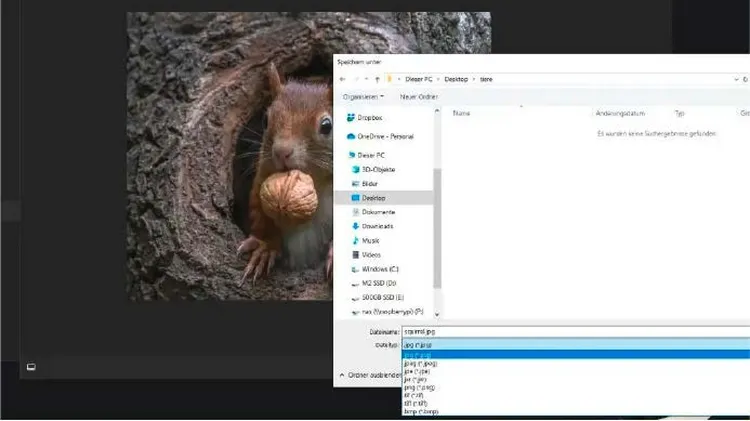Open the Musik folder
This screenshot has width=750, height=421.
tap(369, 240)
